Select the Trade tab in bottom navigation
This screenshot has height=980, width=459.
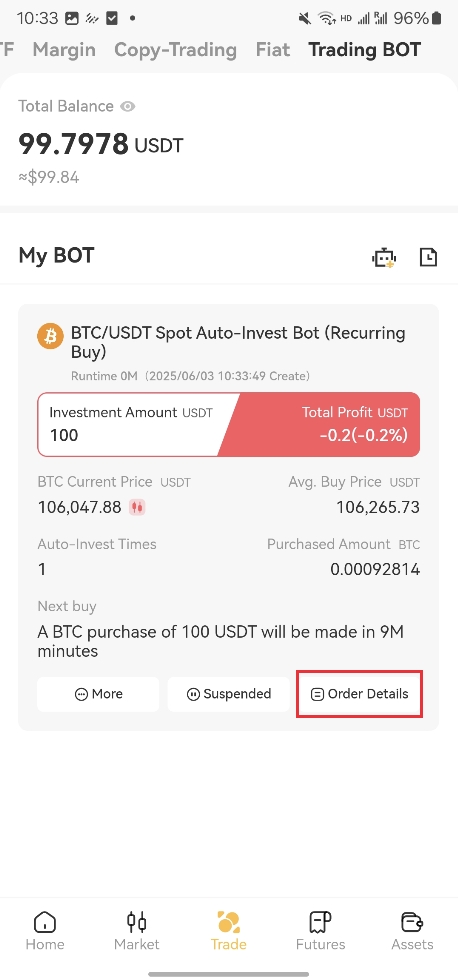tap(228, 931)
